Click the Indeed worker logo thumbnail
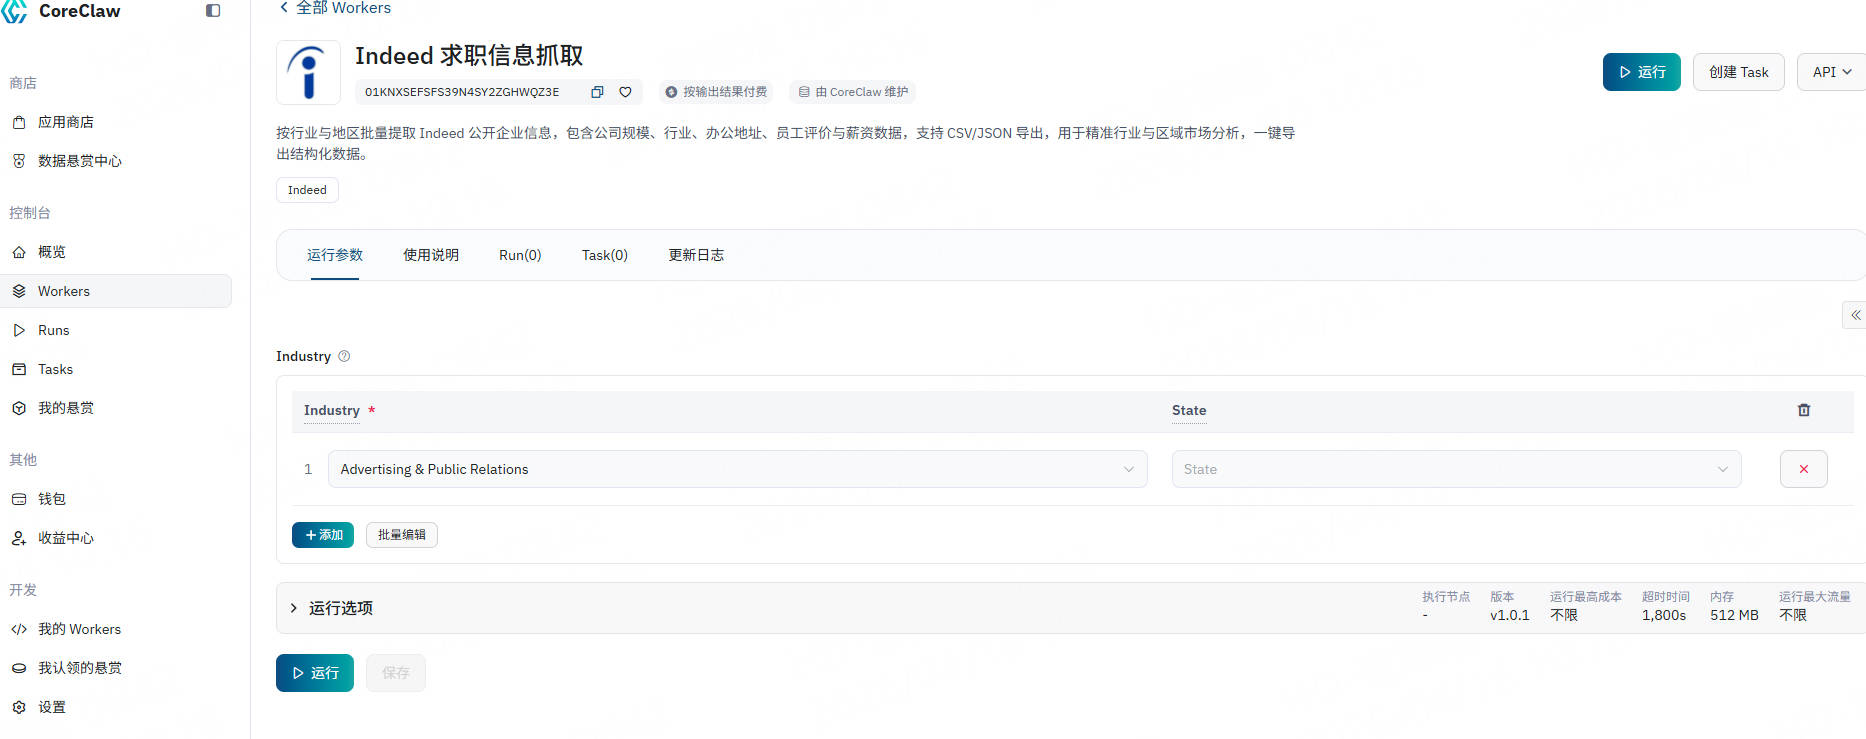Screen dimensions: 1866x739 point(308,72)
